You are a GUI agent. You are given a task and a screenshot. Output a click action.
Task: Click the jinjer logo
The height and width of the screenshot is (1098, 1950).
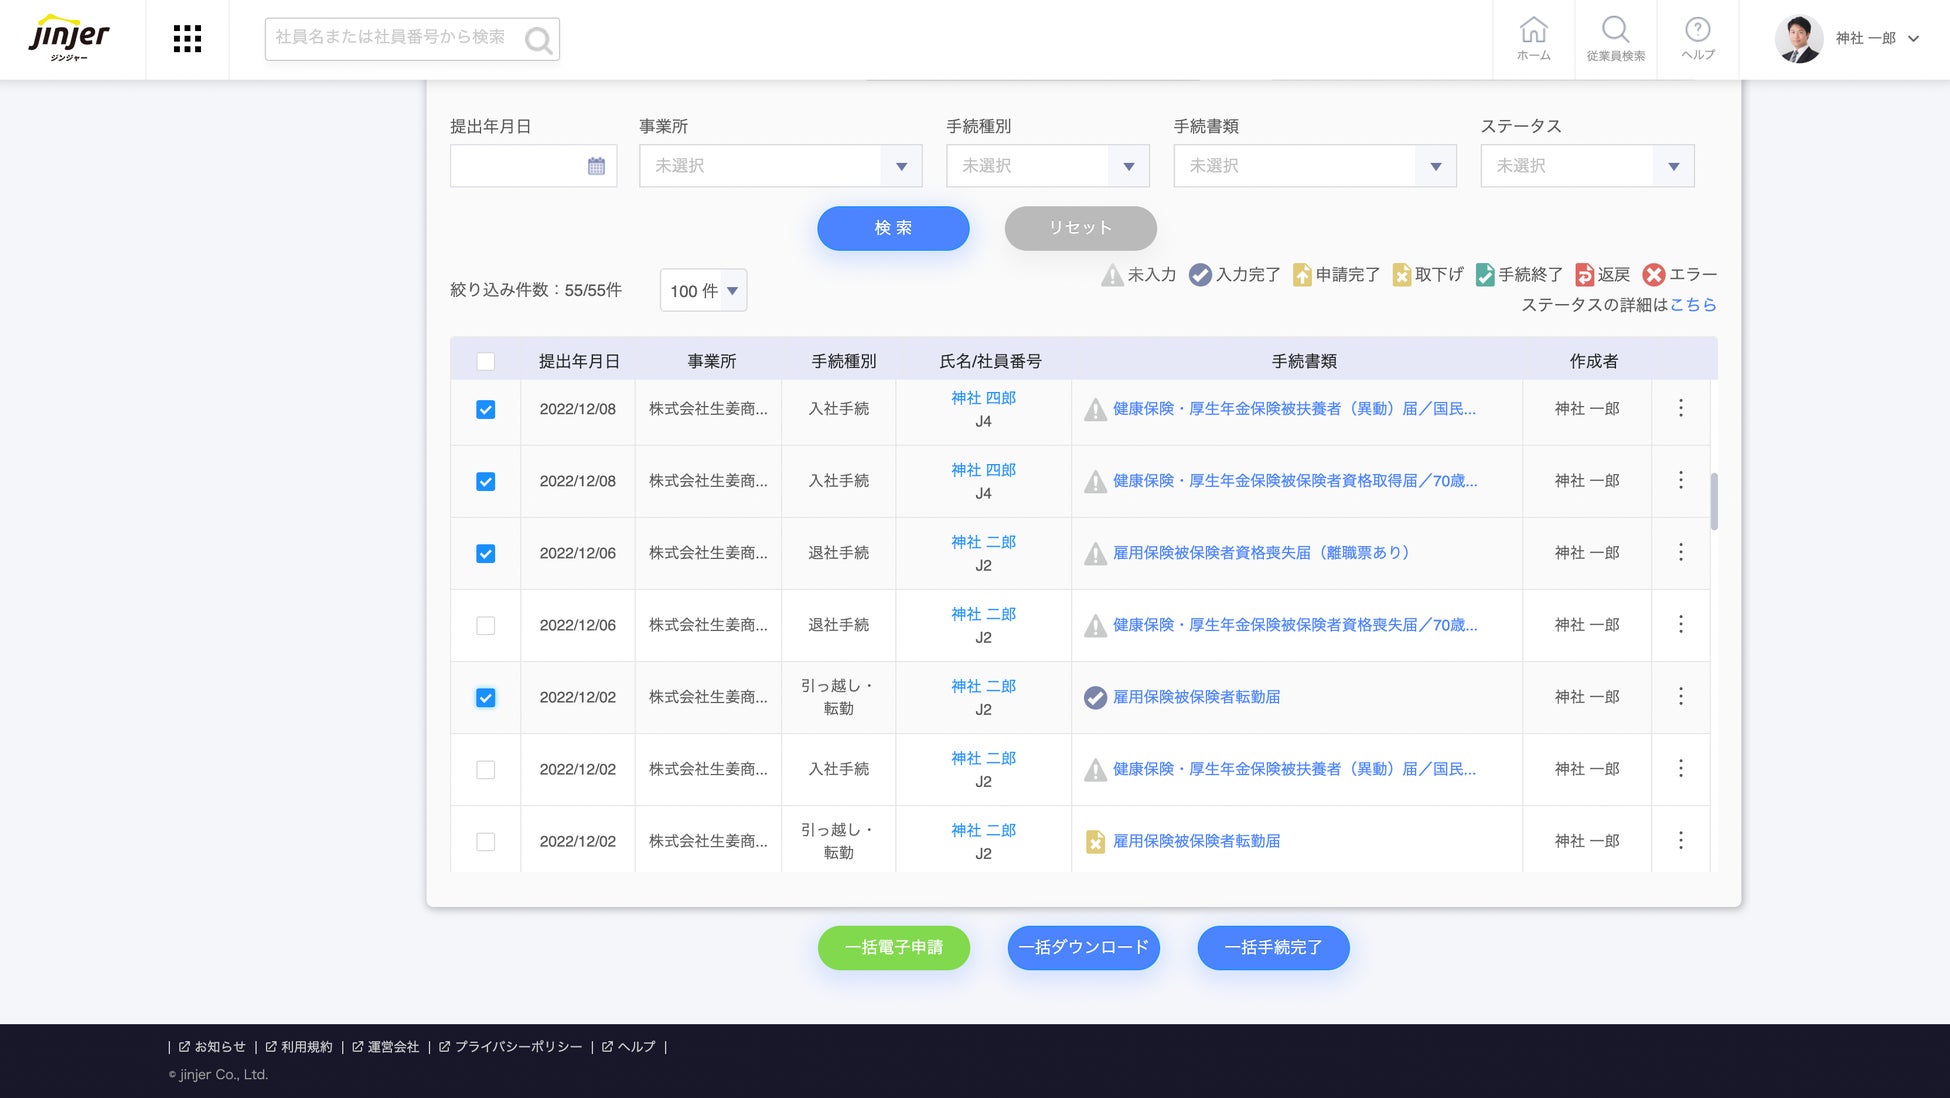point(70,38)
